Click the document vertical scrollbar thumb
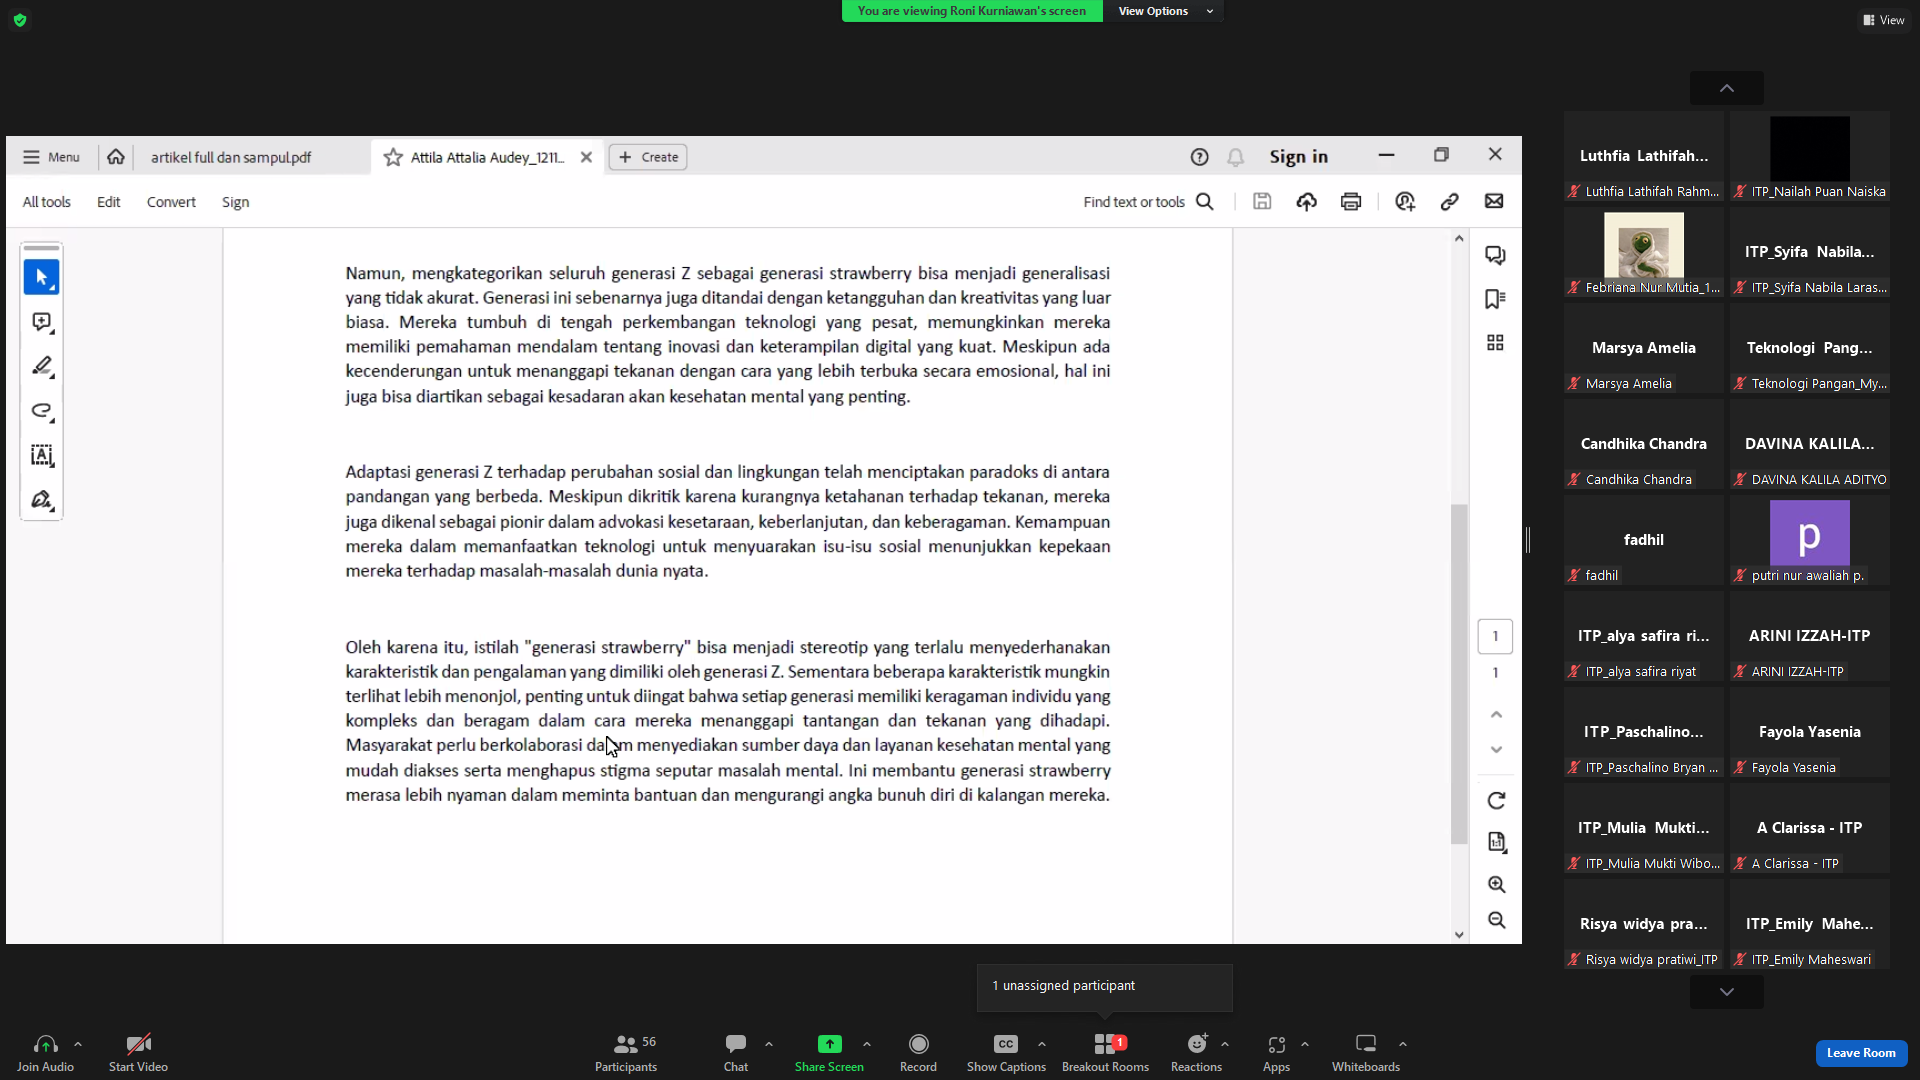 1459,674
